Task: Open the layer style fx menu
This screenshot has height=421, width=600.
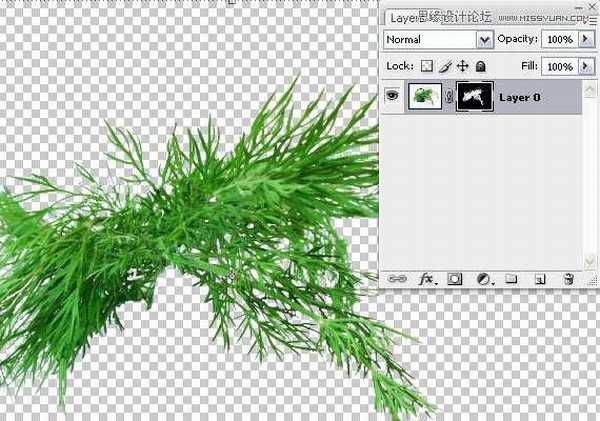Action: pos(425,280)
